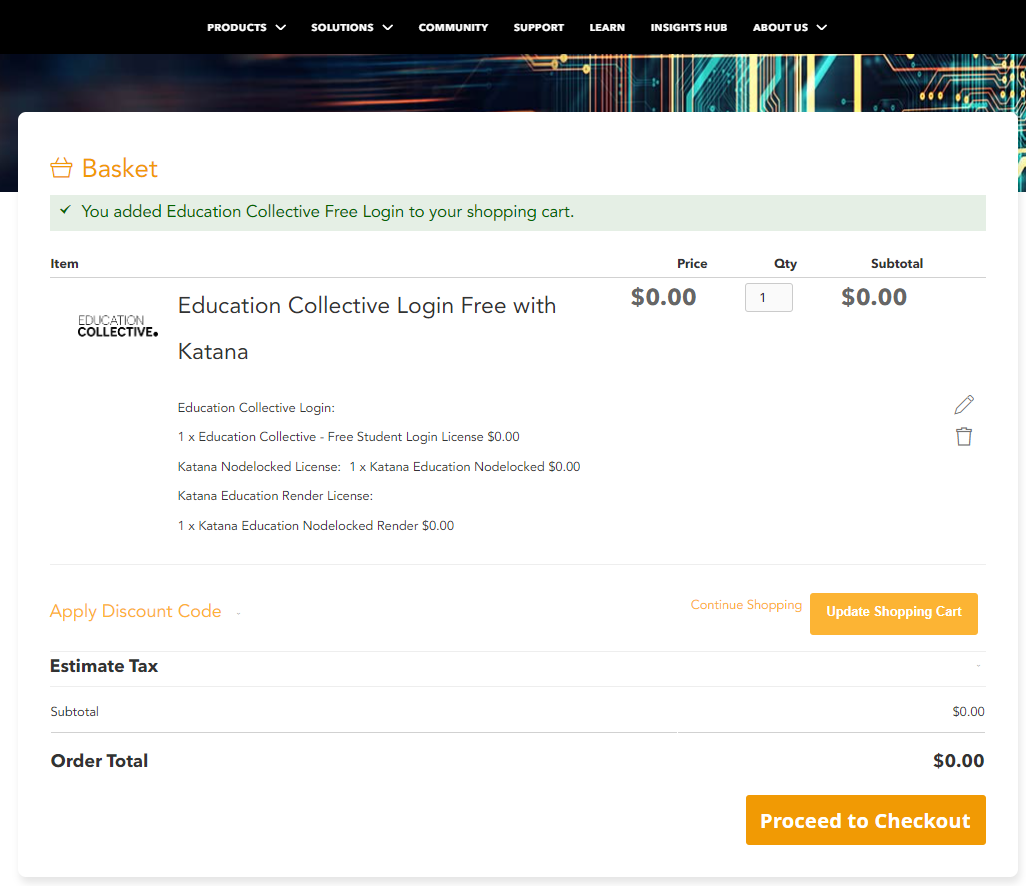
Task: Expand the Apply Discount Code section
Action: (x=145, y=611)
